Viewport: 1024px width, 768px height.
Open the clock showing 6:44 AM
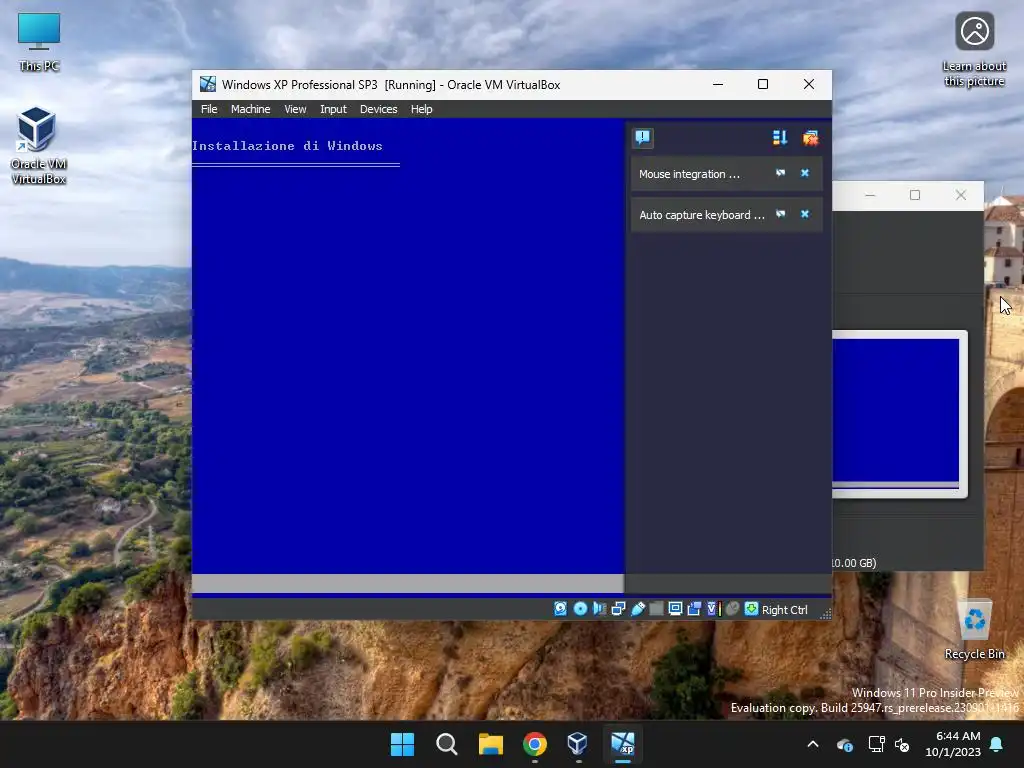click(x=953, y=744)
